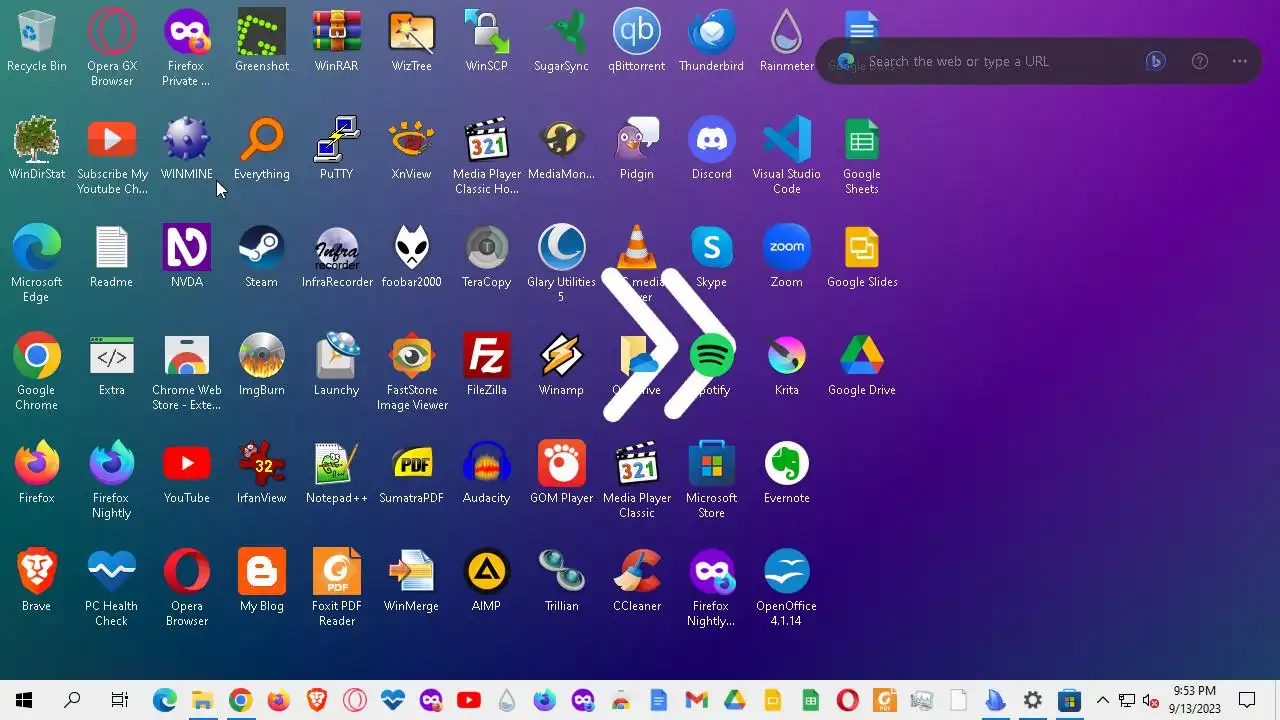Select the WINMINE minesweeper icon
The height and width of the screenshot is (720, 1280).
pyautogui.click(x=187, y=150)
